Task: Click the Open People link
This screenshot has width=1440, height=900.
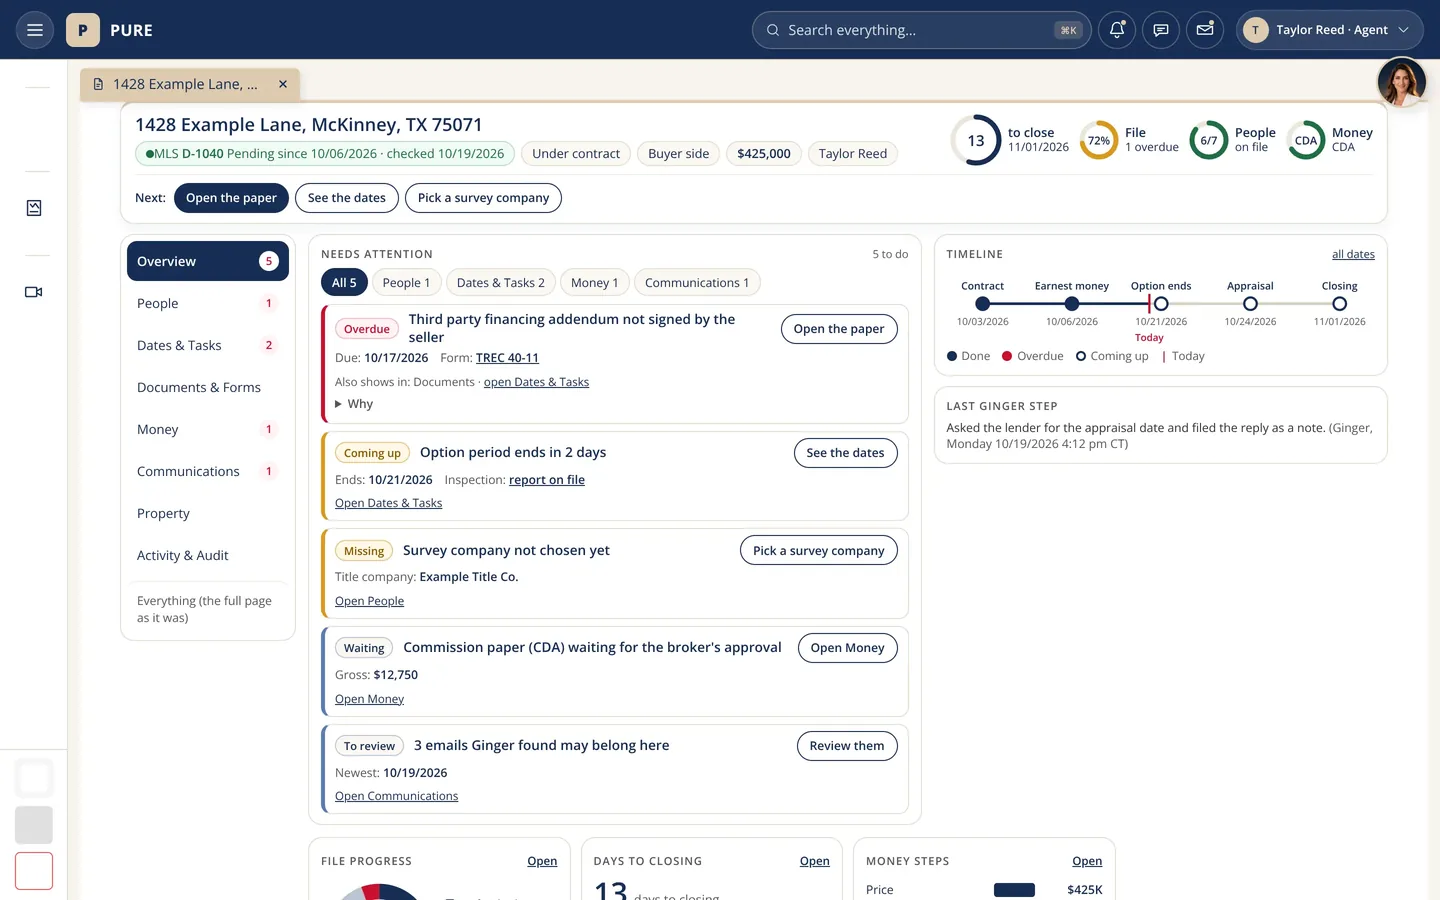Action: click(x=369, y=601)
